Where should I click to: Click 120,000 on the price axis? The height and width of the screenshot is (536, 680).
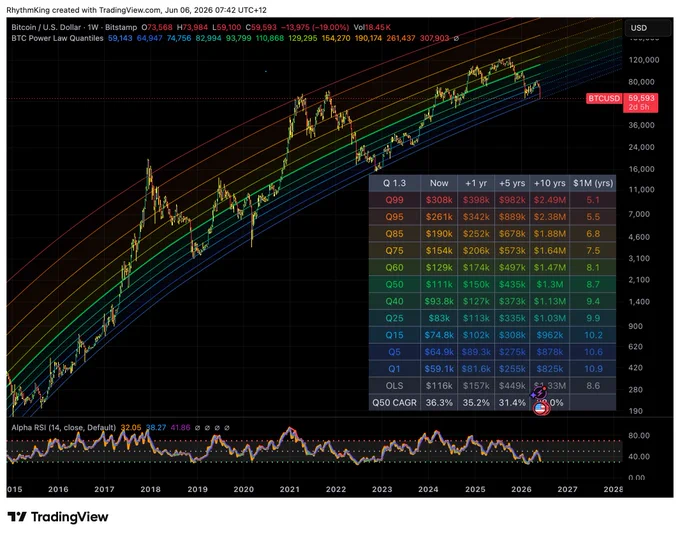point(644,60)
